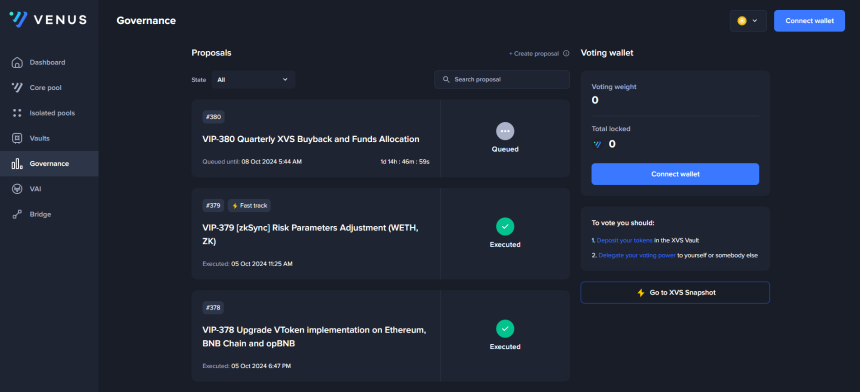
Task: Click the BNB chain coin icon
Action: pos(742,21)
